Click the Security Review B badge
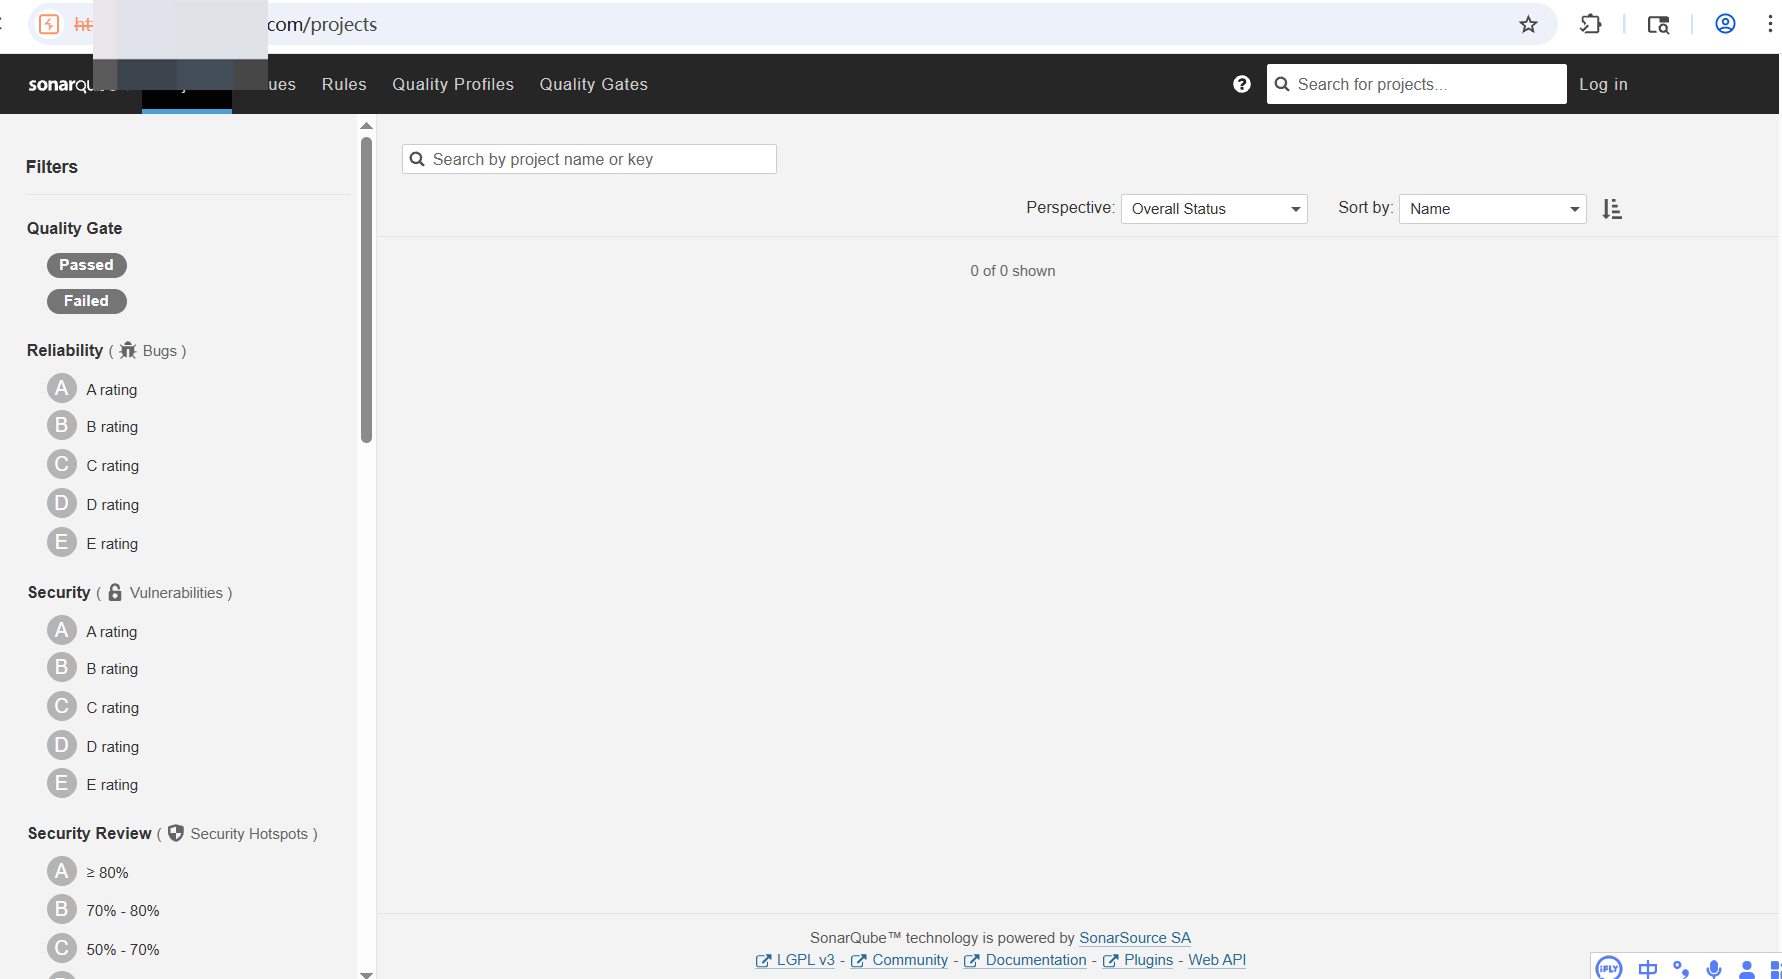Image resolution: width=1782 pixels, height=979 pixels. [x=61, y=909]
